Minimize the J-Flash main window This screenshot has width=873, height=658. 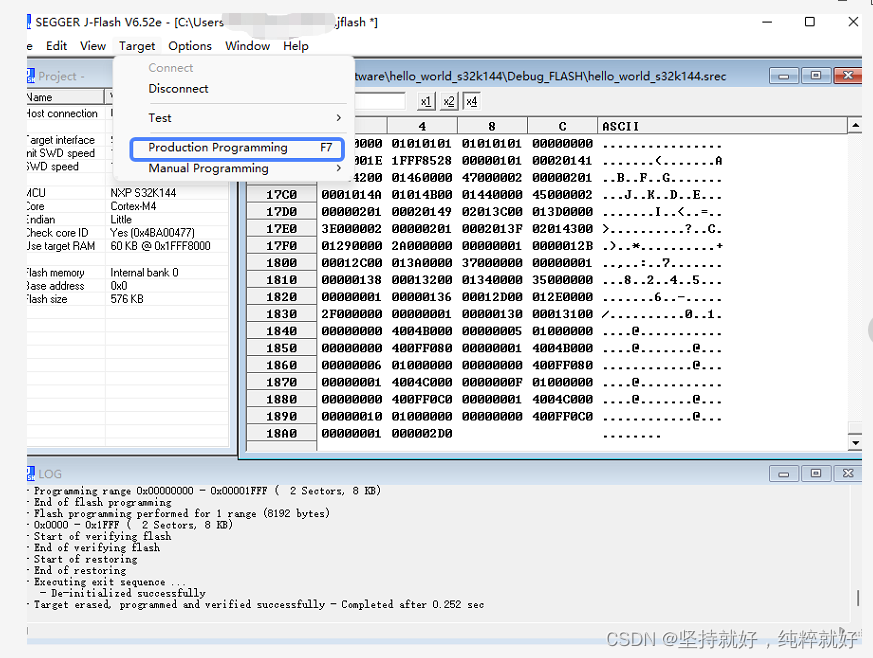point(767,22)
